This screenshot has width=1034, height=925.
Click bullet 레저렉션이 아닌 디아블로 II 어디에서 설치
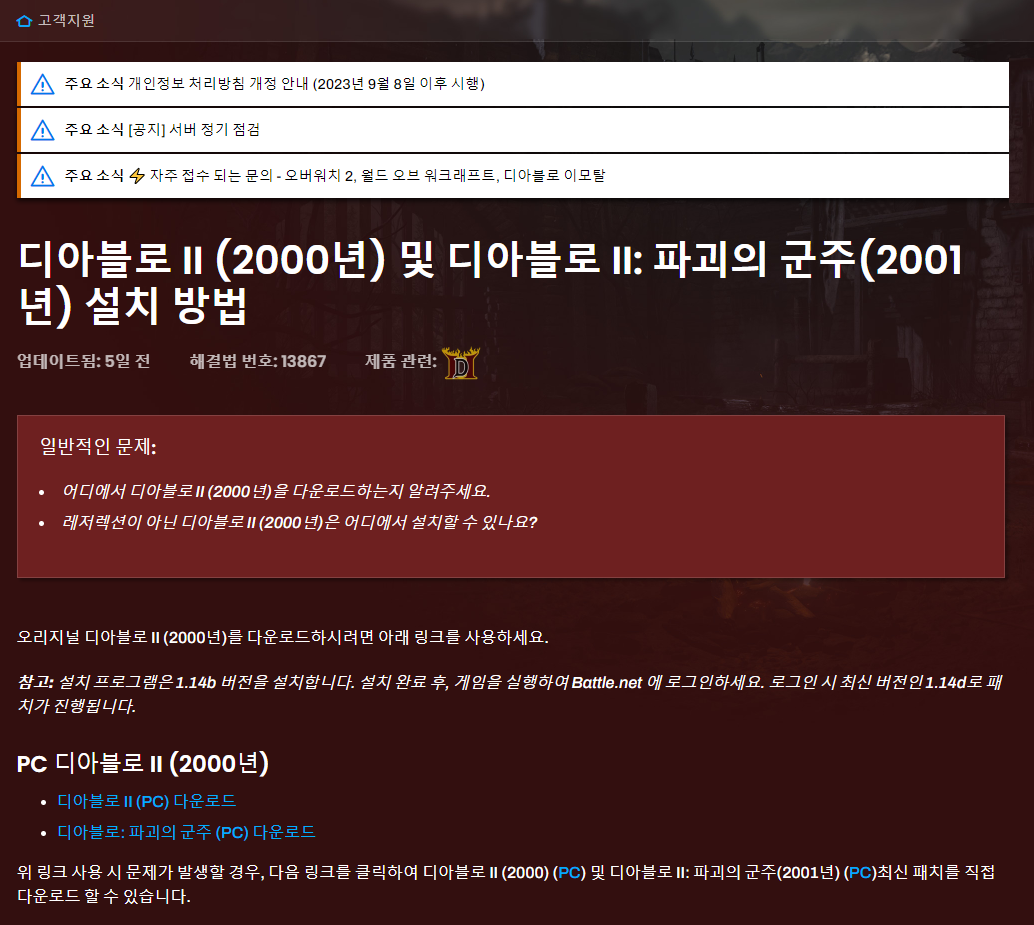coord(299,522)
